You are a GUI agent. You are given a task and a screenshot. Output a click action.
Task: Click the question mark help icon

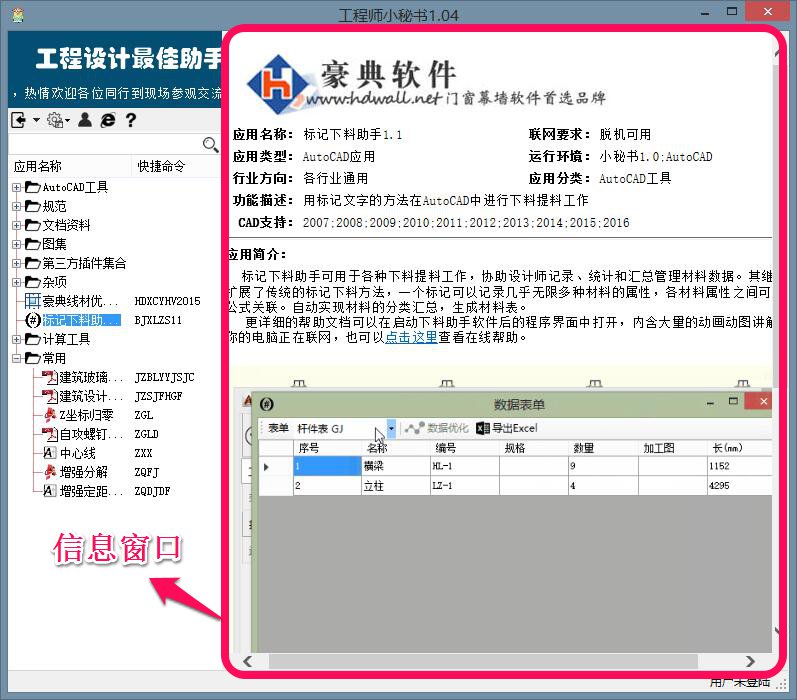(x=131, y=120)
